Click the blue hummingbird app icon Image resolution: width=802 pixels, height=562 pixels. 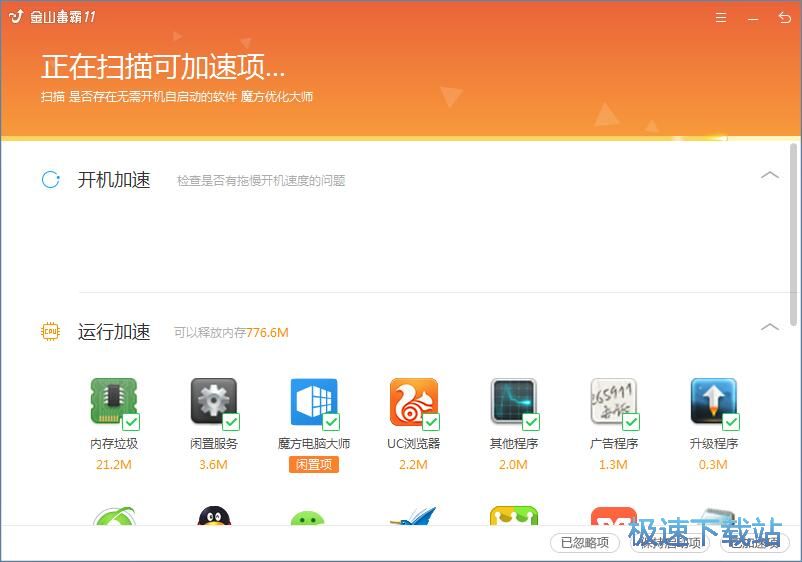click(413, 515)
